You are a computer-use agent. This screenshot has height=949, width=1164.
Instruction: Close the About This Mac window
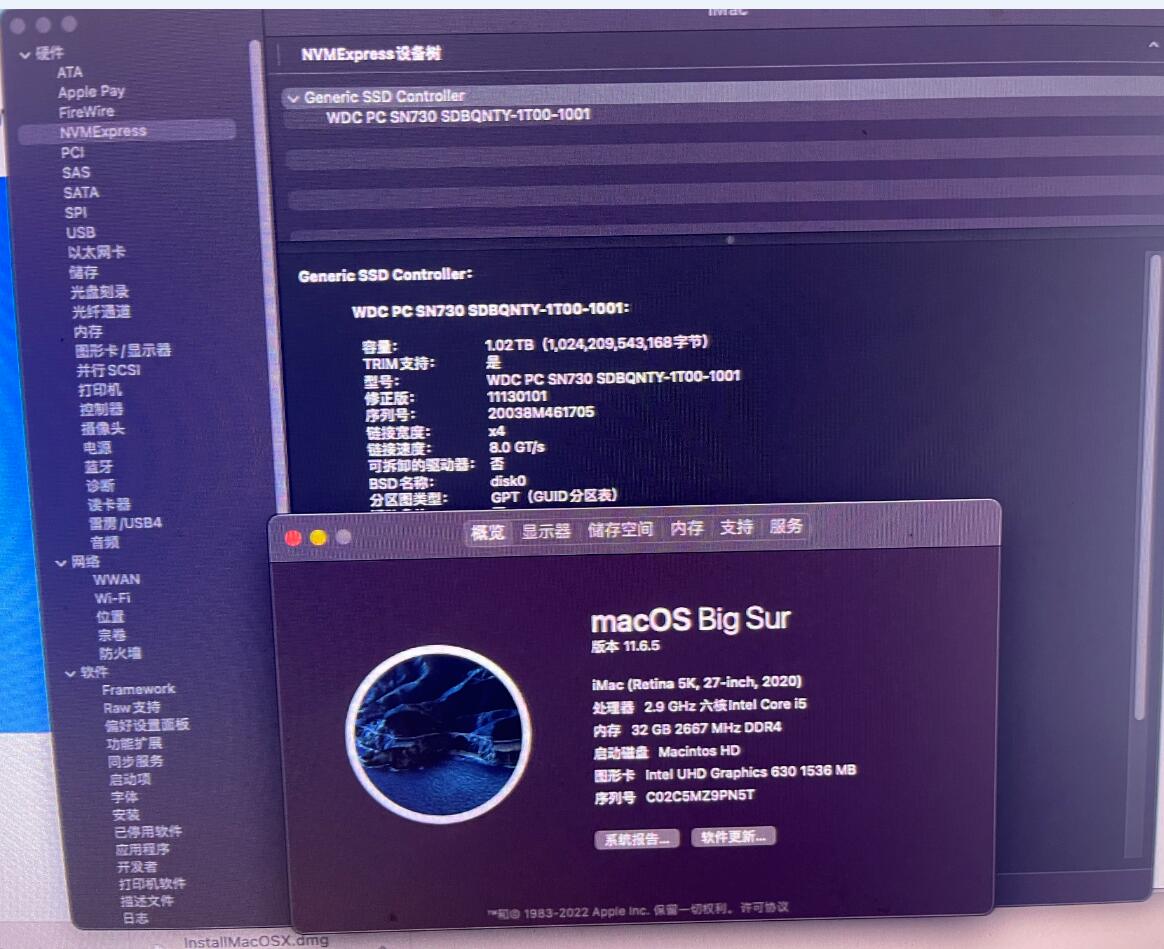click(x=293, y=538)
